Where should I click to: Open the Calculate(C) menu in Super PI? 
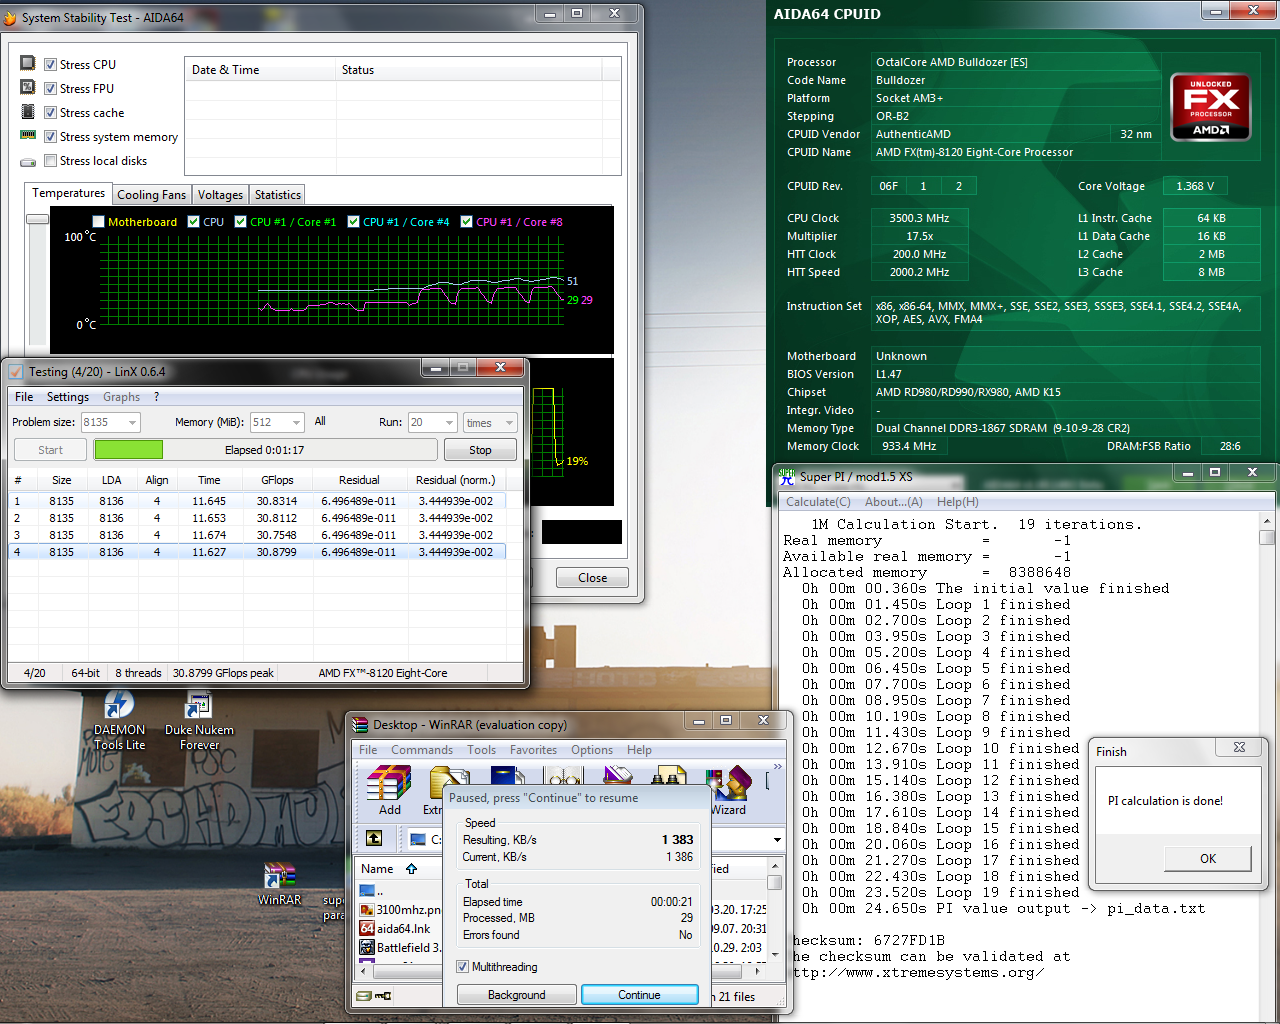point(818,502)
